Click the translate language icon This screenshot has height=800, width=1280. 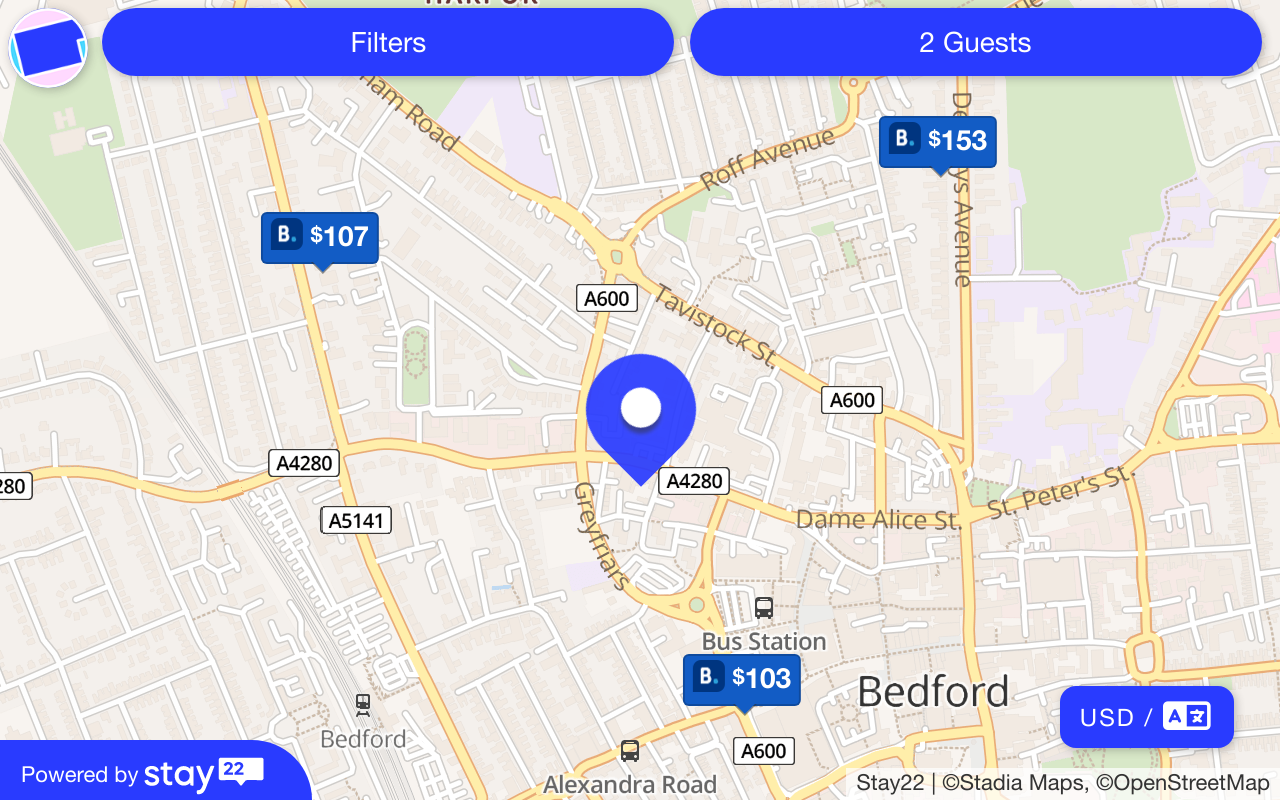[x=1187, y=716]
